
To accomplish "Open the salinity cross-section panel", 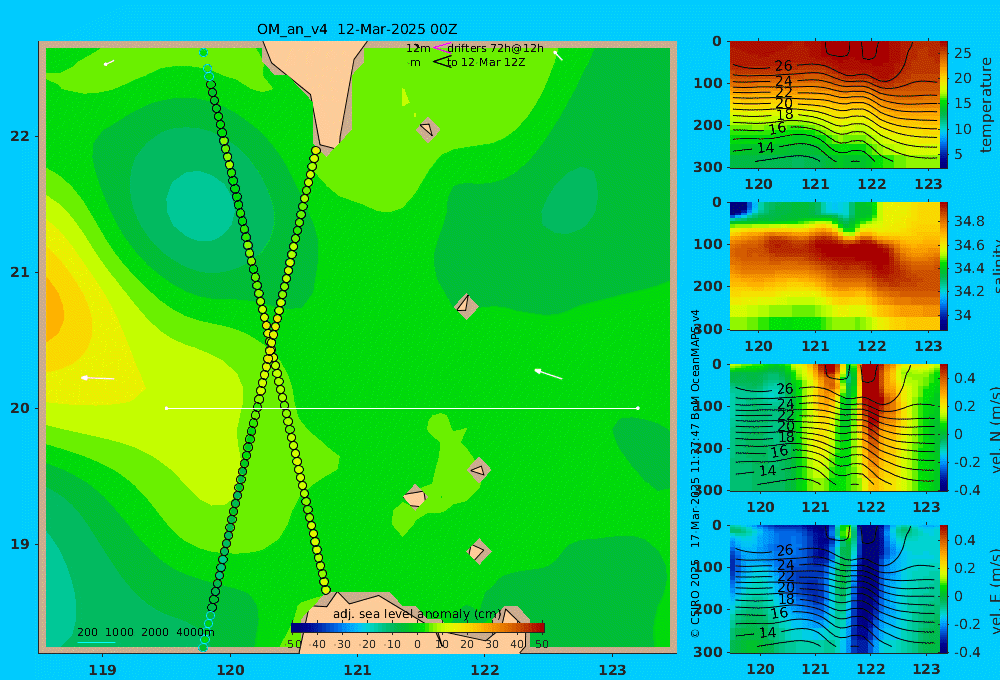I will point(834,266).
